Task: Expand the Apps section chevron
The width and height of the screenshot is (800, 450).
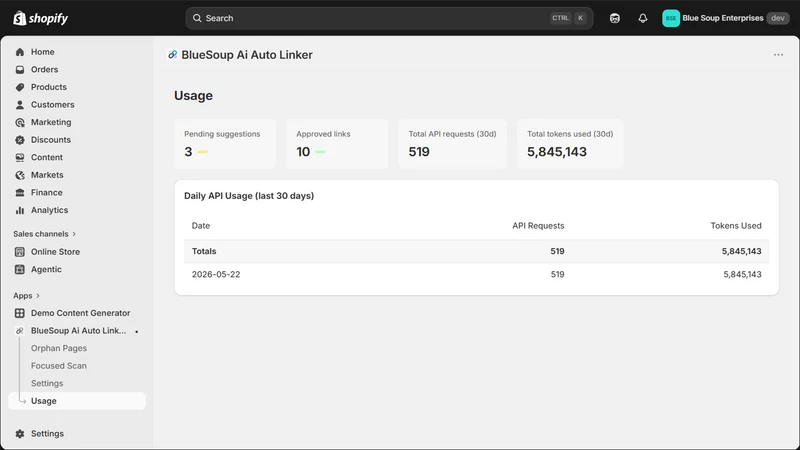Action: click(38, 296)
